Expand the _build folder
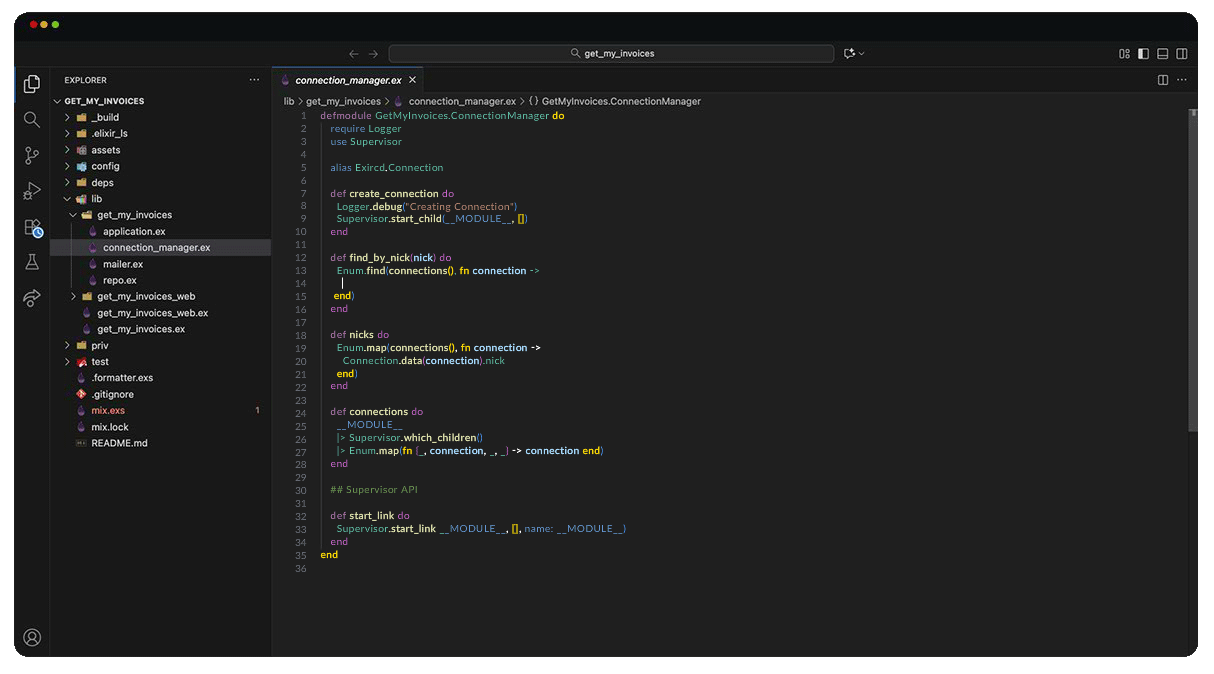Screen dimensions: 1214x674 pos(105,117)
